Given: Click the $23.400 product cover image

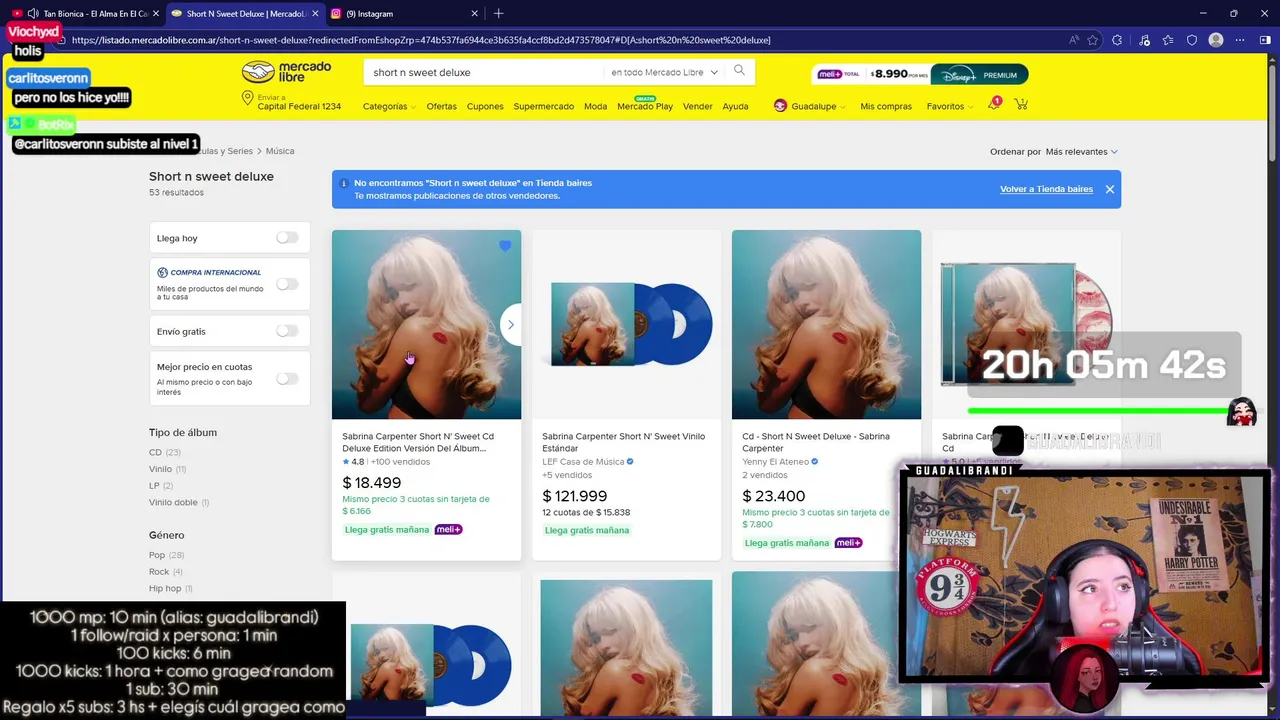Looking at the screenshot, I should 826,325.
